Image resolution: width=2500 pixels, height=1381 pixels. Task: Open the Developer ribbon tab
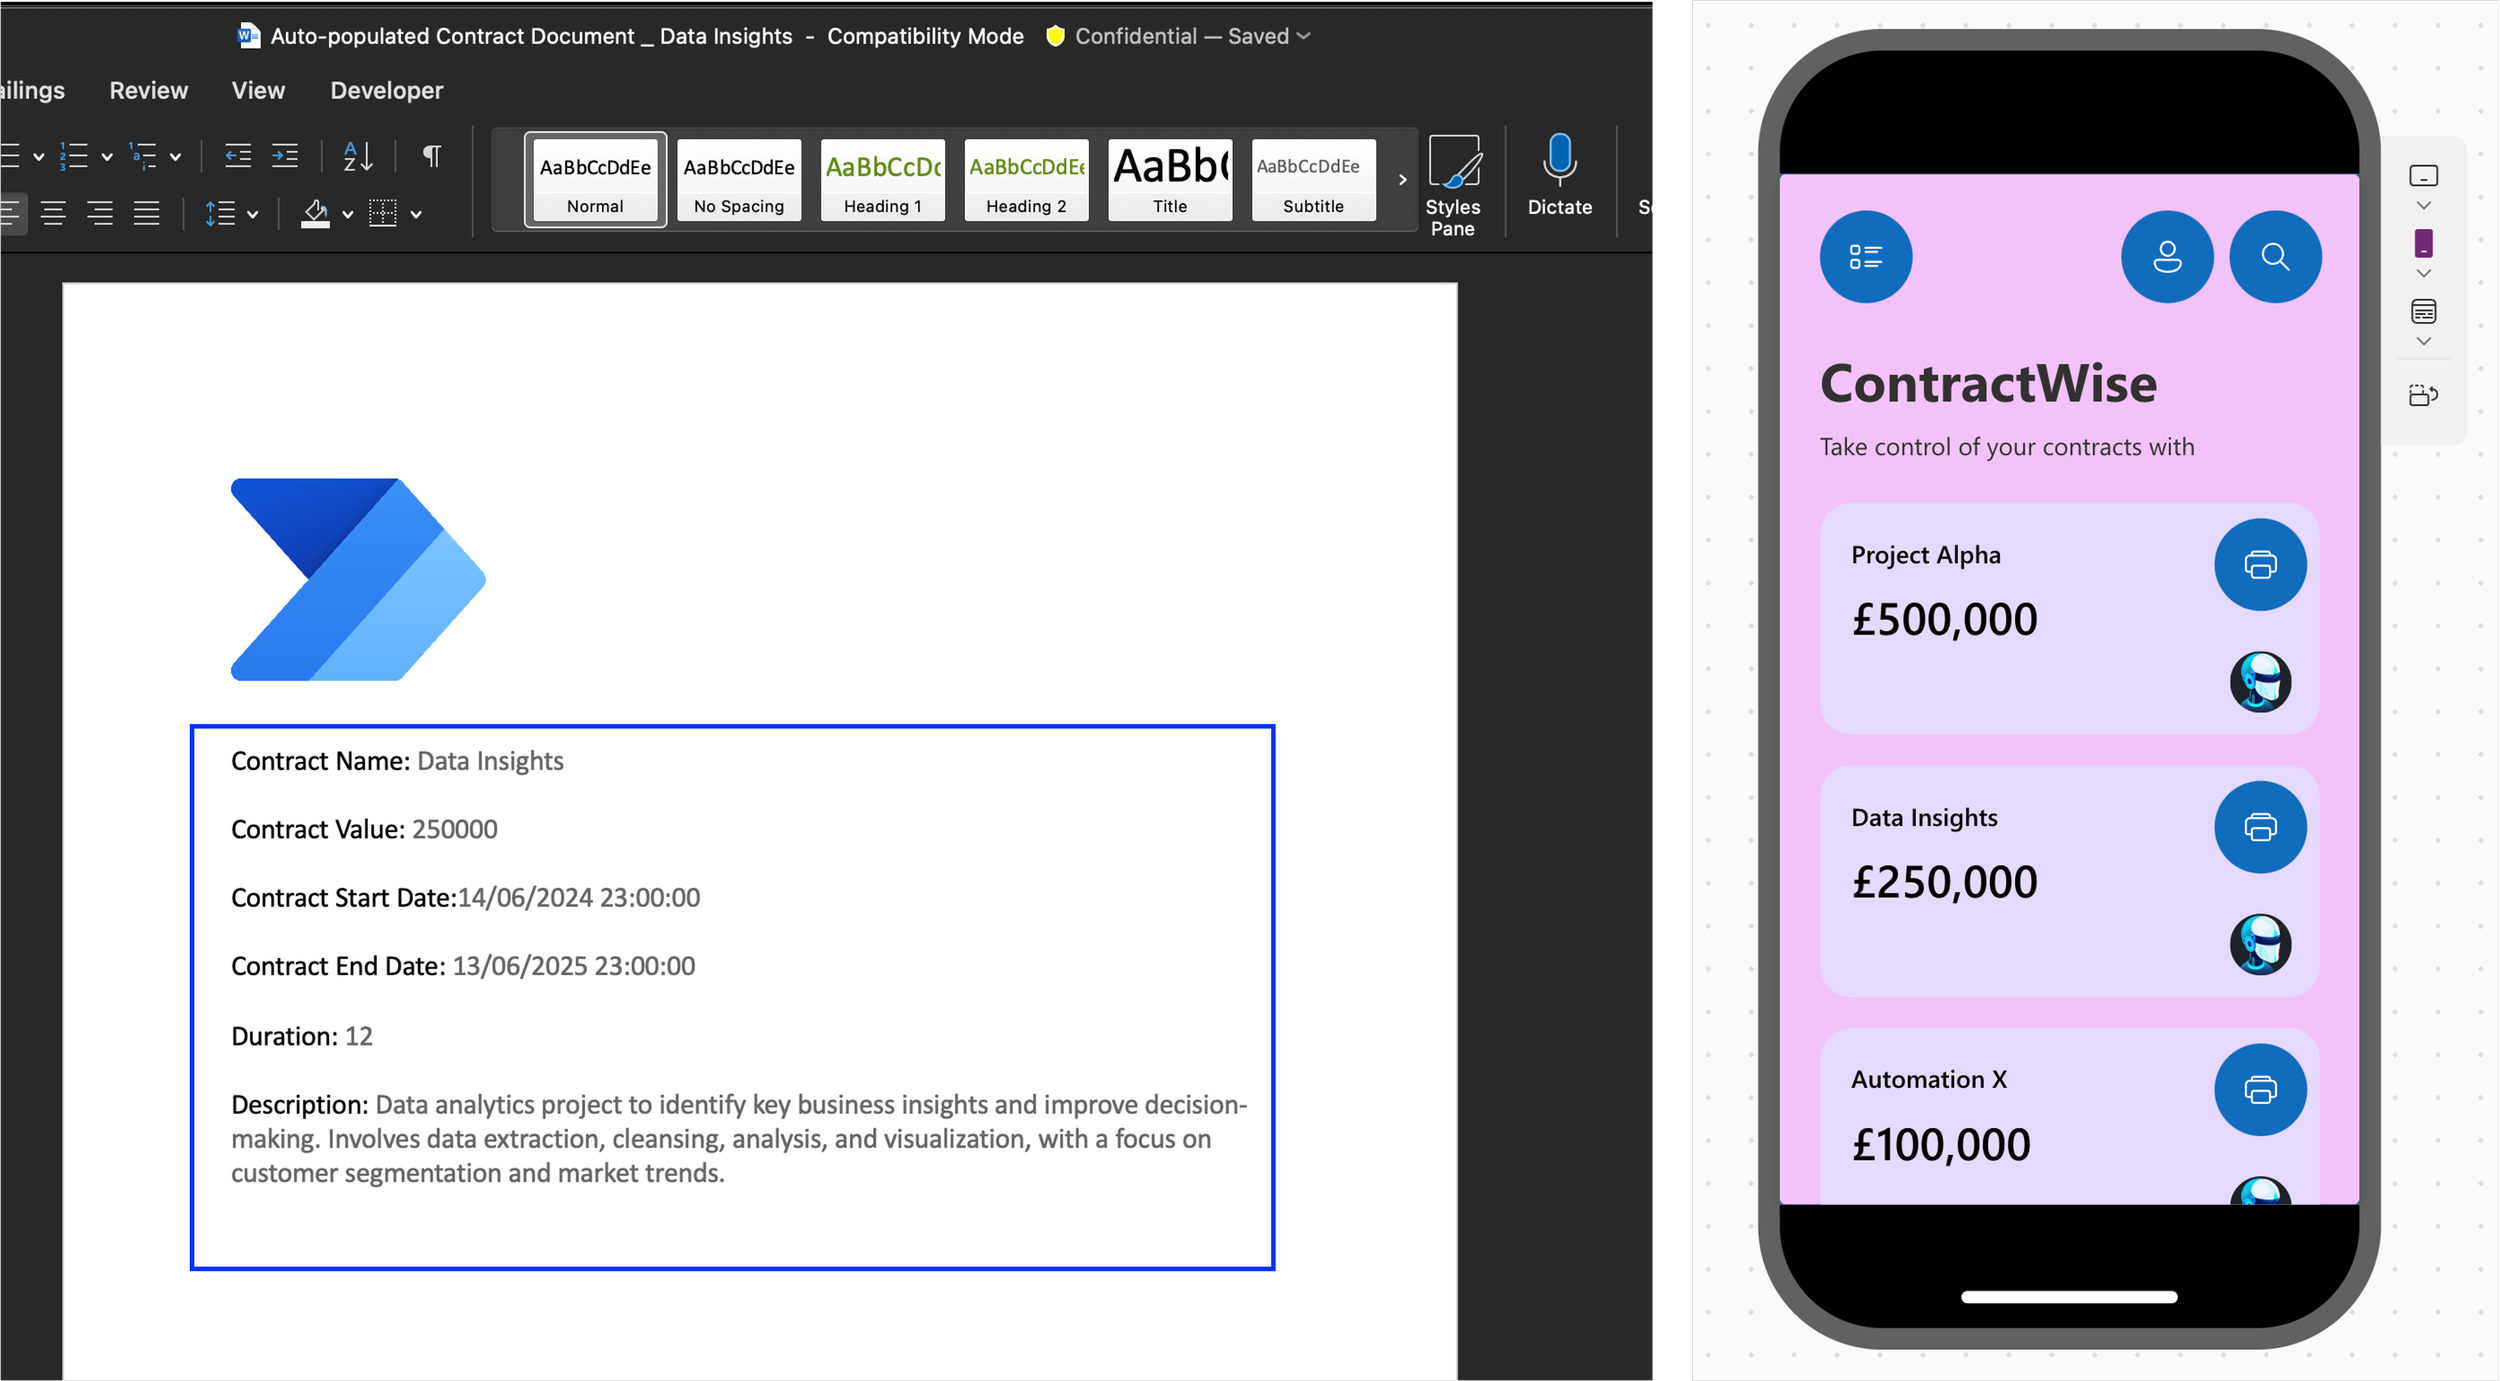pyautogui.click(x=387, y=90)
